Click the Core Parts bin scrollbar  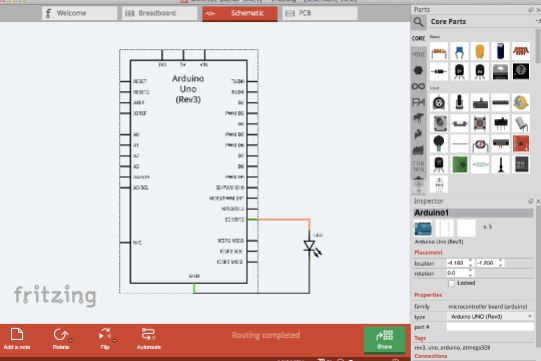tap(538, 45)
